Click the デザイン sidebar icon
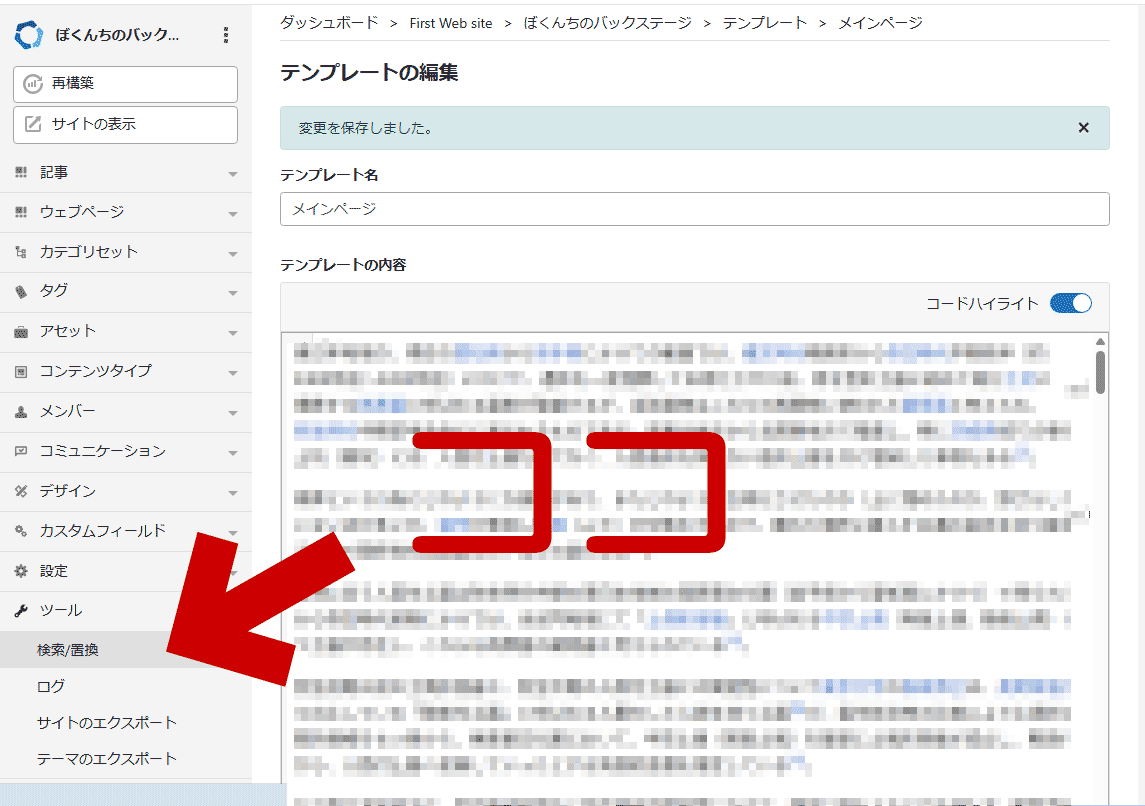 coord(21,491)
